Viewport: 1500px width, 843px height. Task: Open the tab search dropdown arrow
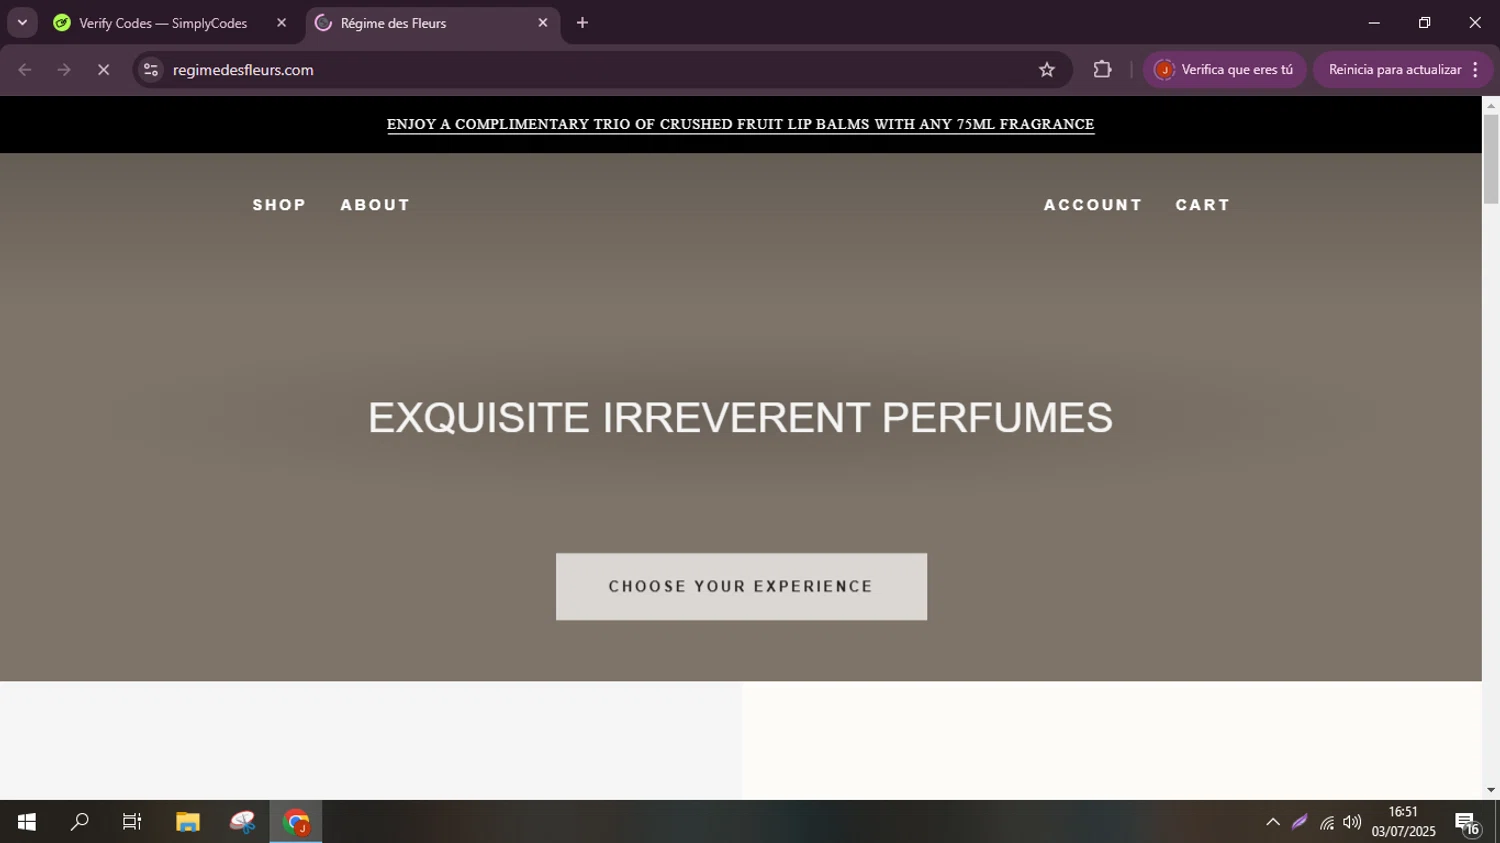click(22, 22)
